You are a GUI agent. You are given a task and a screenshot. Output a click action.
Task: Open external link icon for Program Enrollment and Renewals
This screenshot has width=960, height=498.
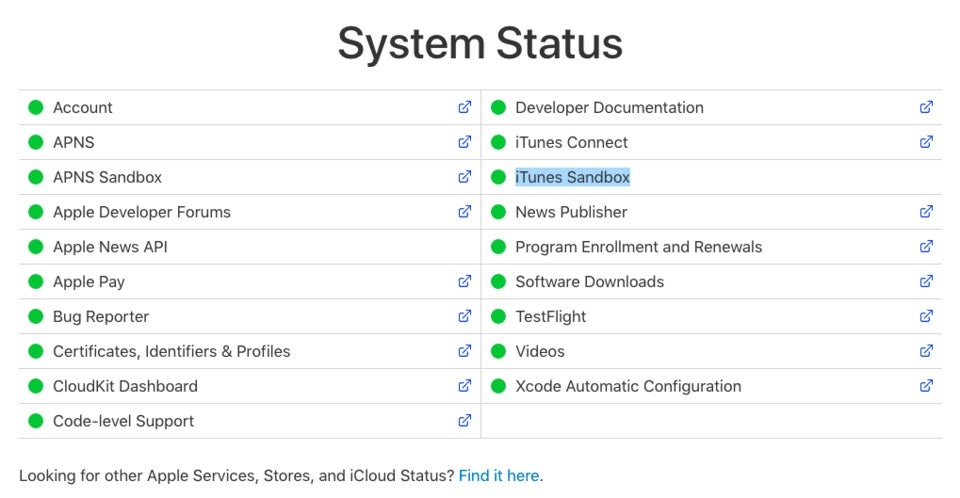[x=926, y=246]
